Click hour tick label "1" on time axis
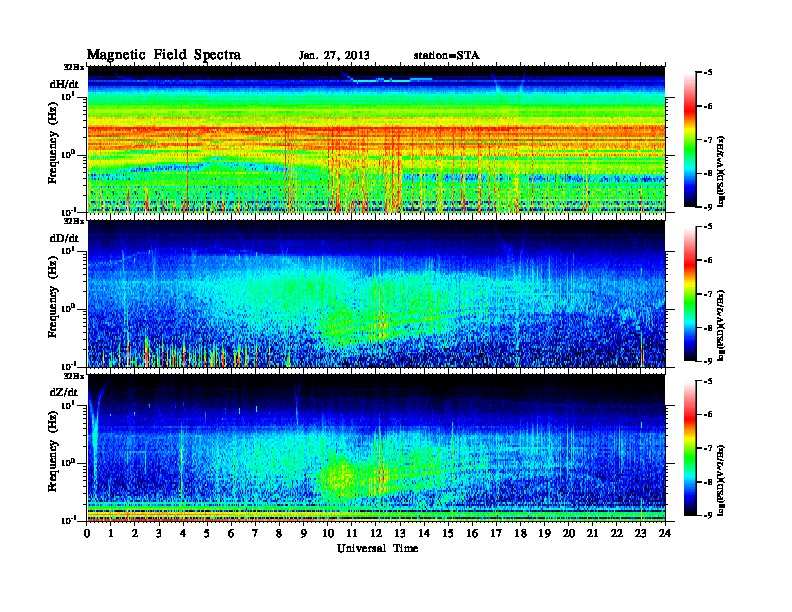 tap(111, 533)
